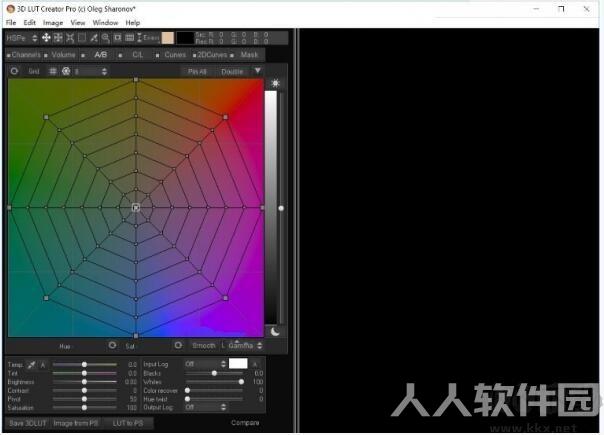604x435 pixels.
Task: Click the Temp eyedropper icon
Action: [x=32, y=364]
